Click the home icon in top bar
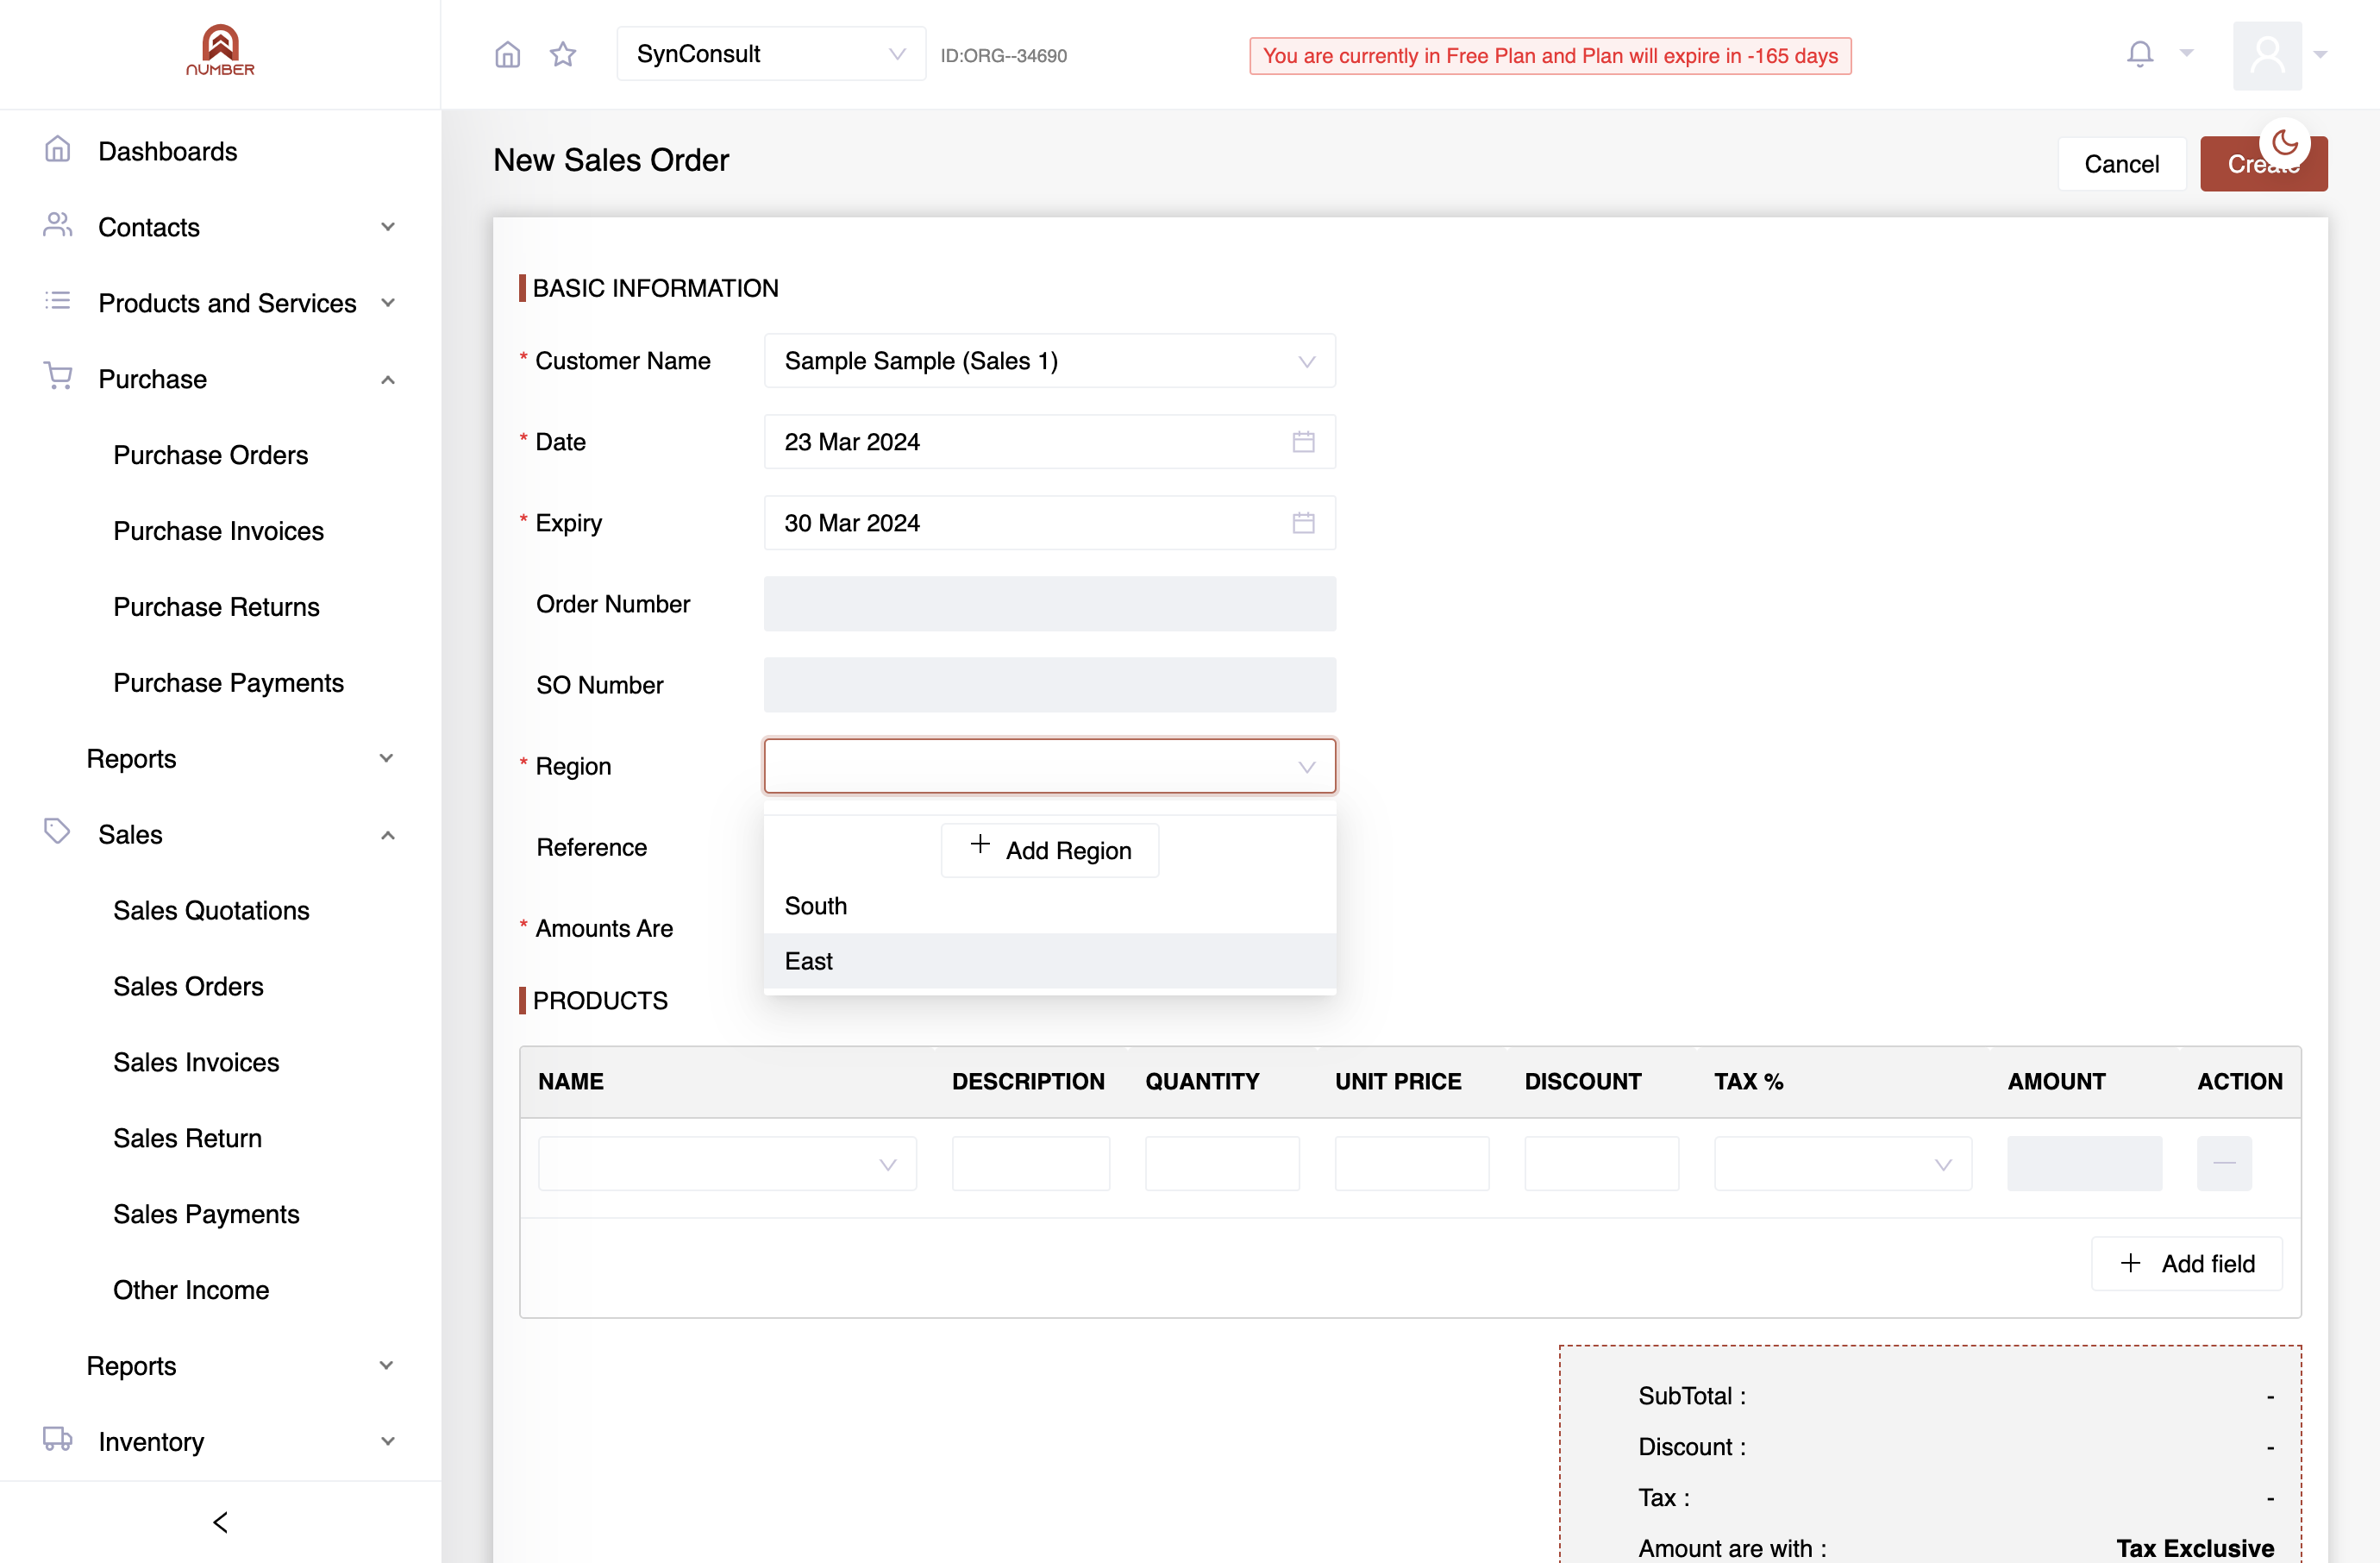The image size is (2380, 1563). (x=508, y=55)
